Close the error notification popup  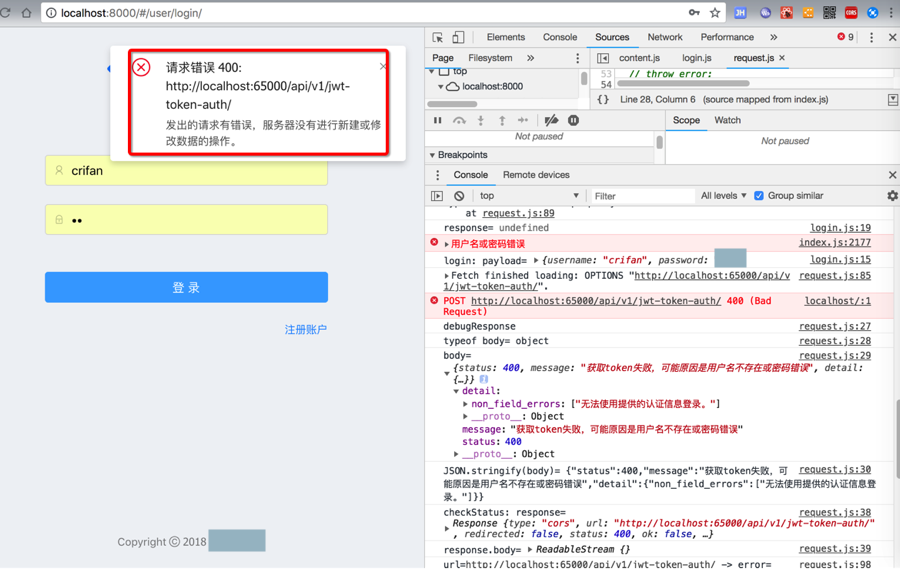pyautogui.click(x=383, y=67)
